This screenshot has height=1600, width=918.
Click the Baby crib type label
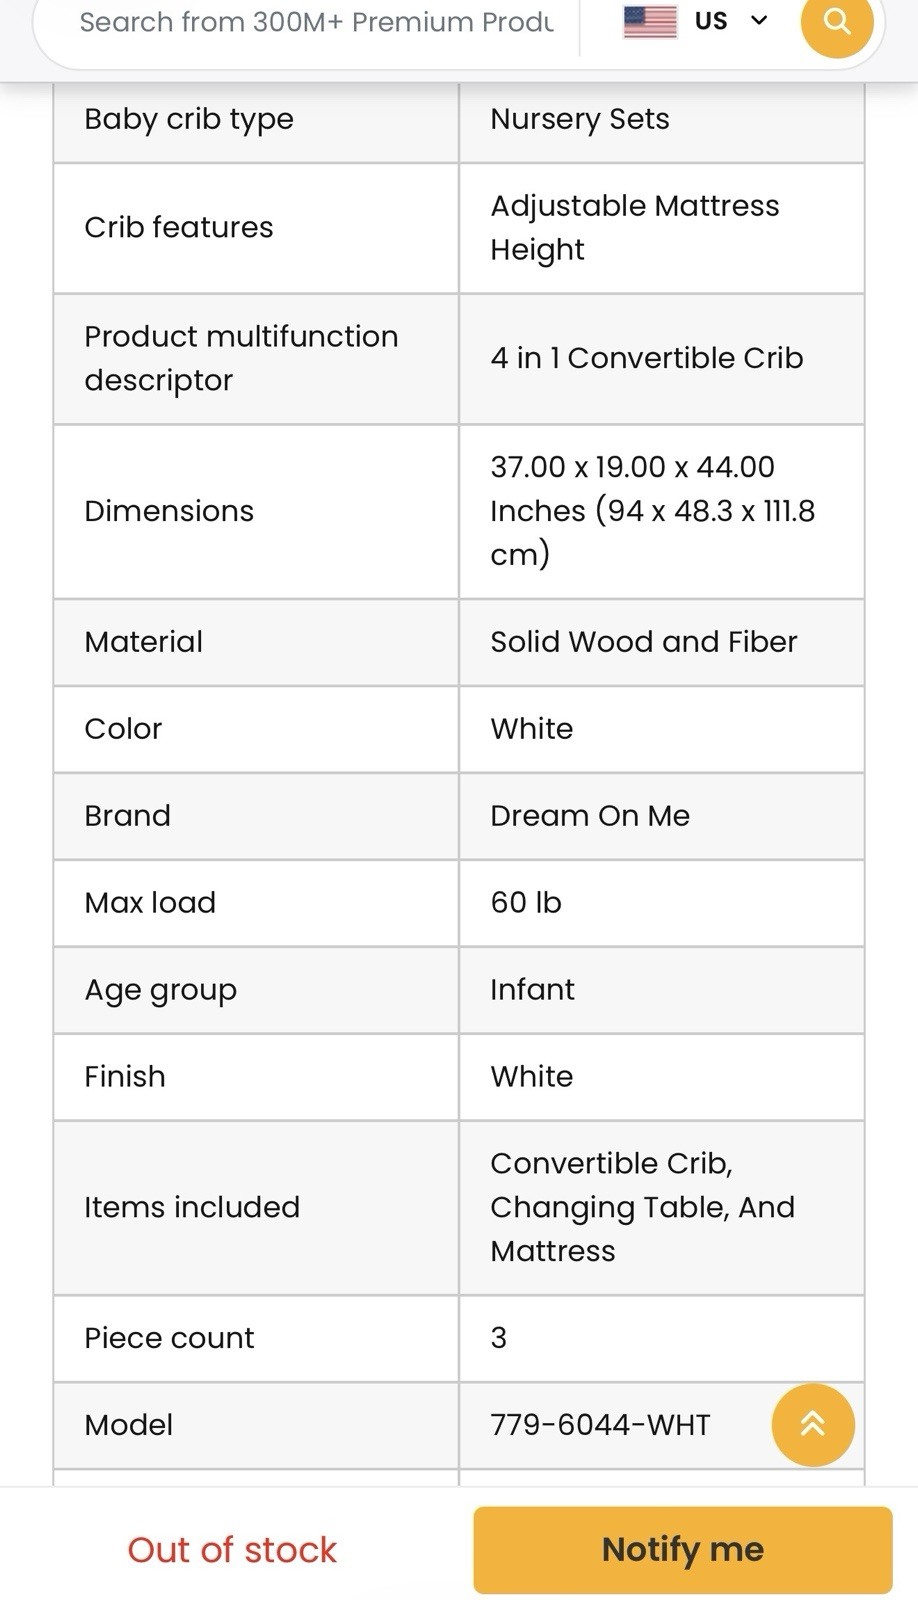[189, 119]
